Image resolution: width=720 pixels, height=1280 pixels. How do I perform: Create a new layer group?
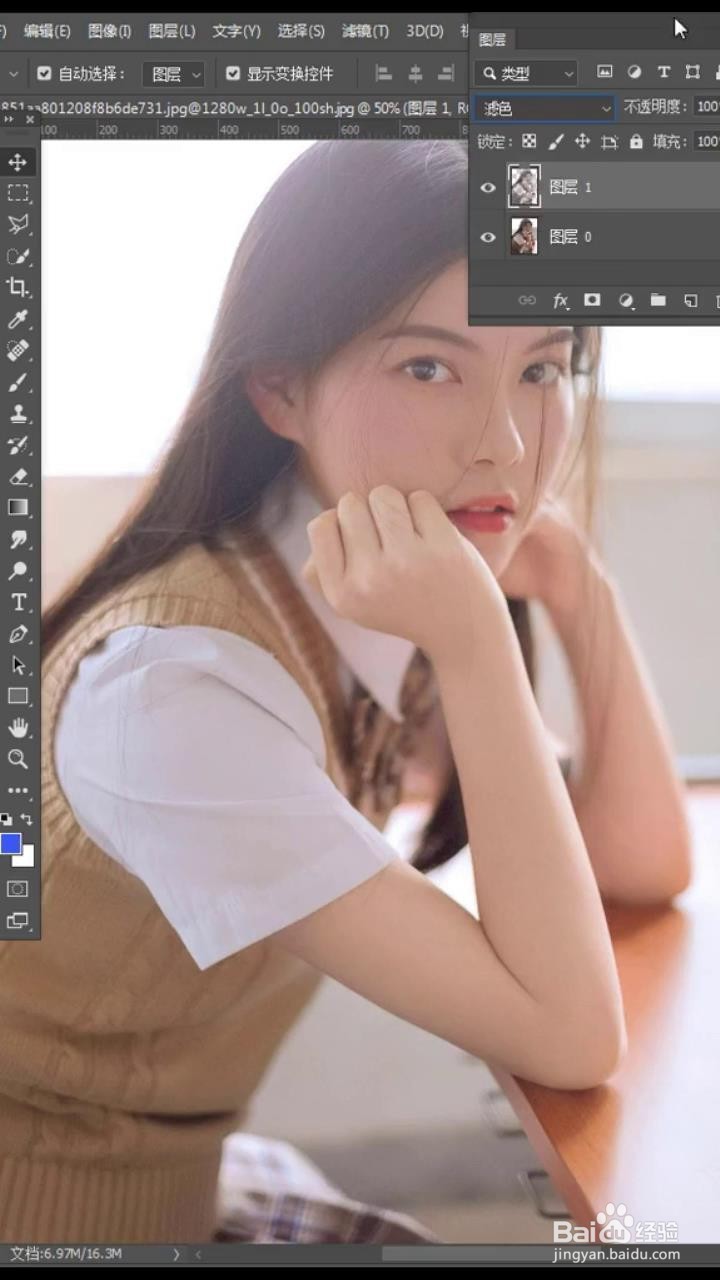(x=658, y=300)
